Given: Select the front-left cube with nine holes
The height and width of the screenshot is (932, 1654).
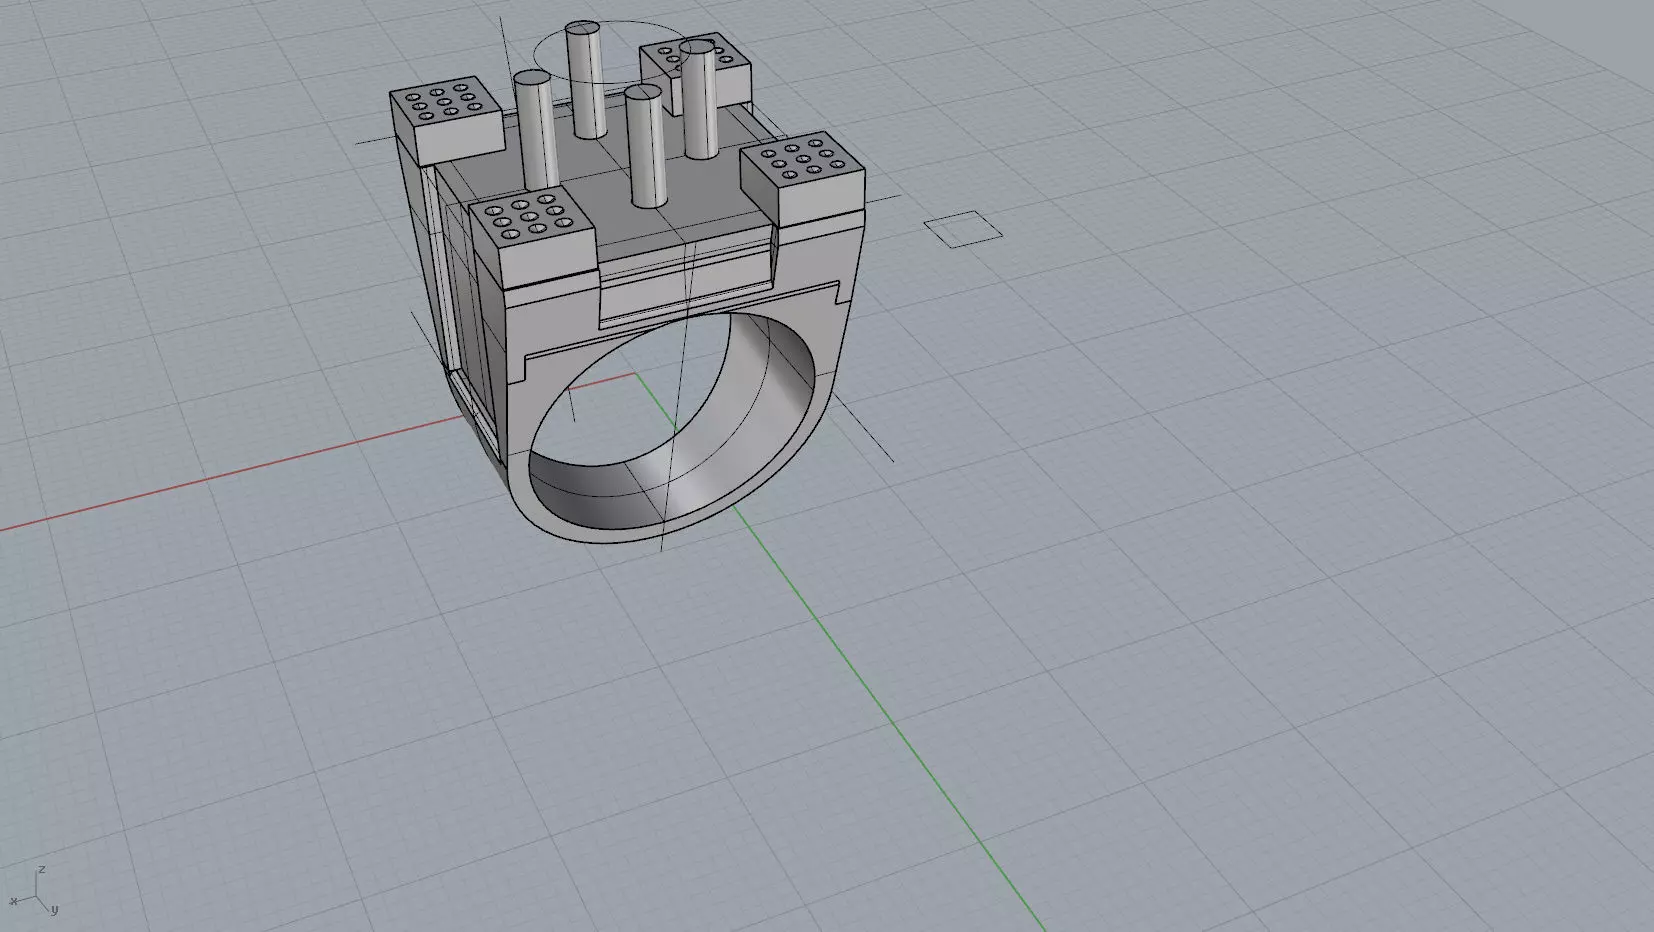Looking at the screenshot, I should pos(533,237).
